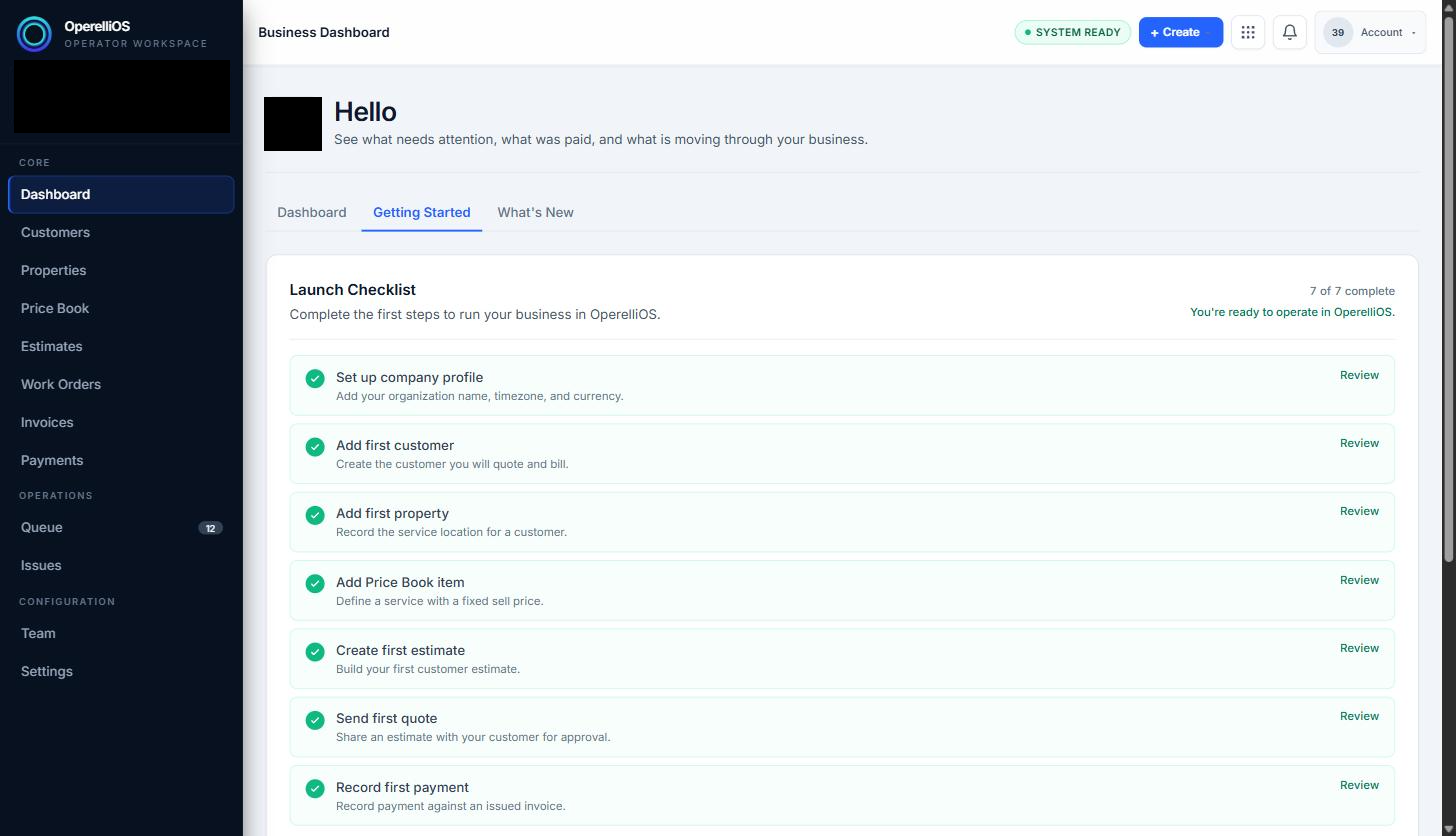Click the "Hello" greeting heading
Screen dimensions: 1456x836
click(365, 112)
